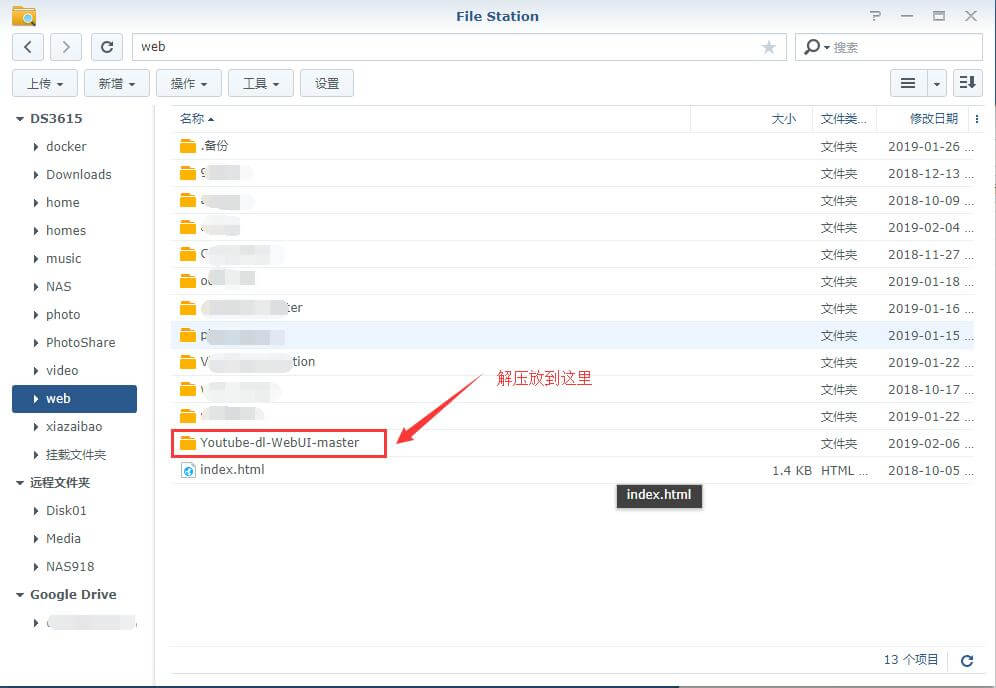
Task: Expand the docker folder in sidebar
Action: [36, 146]
